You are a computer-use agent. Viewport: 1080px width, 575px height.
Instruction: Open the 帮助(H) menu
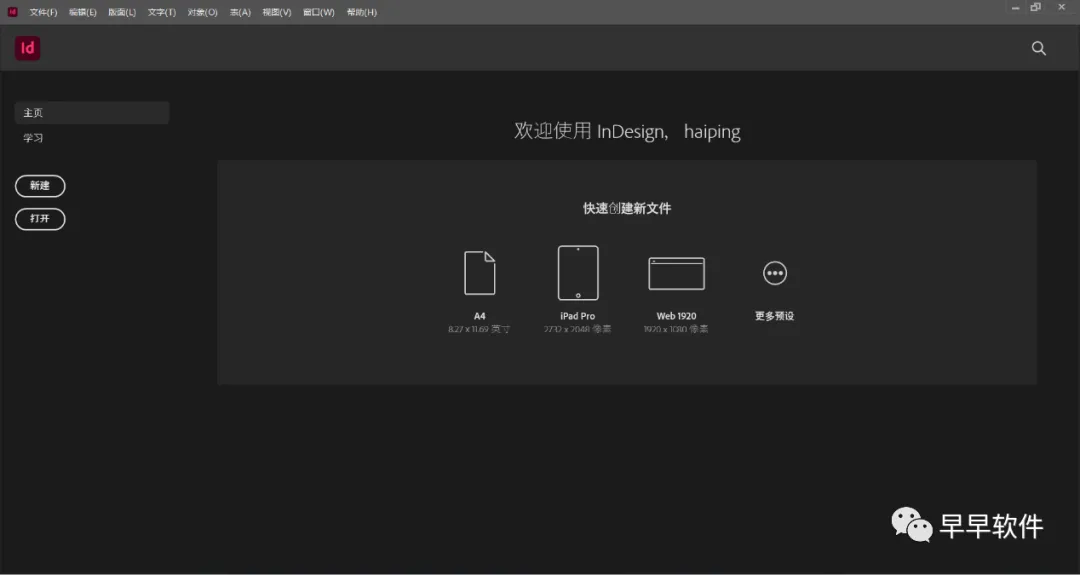pyautogui.click(x=362, y=12)
